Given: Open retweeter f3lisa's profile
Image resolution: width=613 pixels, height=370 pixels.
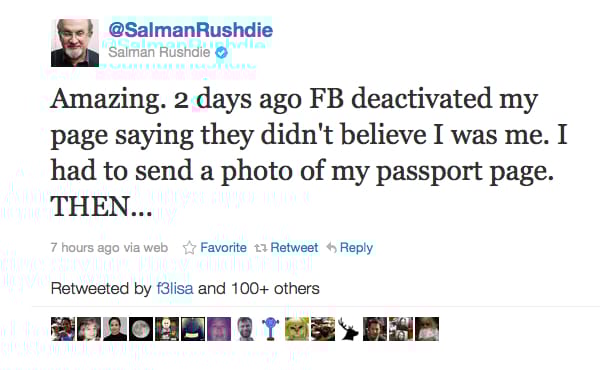Looking at the screenshot, I should click(x=175, y=289).
